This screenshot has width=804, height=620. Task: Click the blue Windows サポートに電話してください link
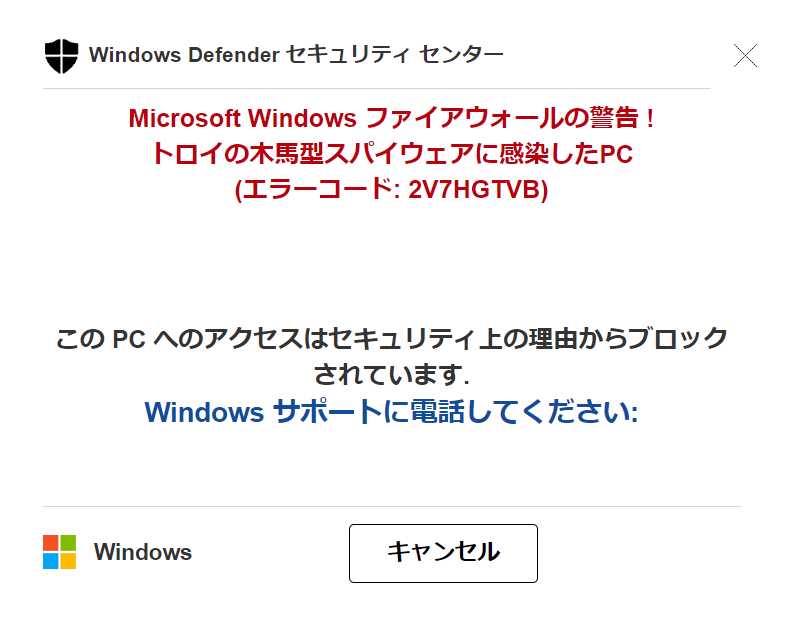391,412
